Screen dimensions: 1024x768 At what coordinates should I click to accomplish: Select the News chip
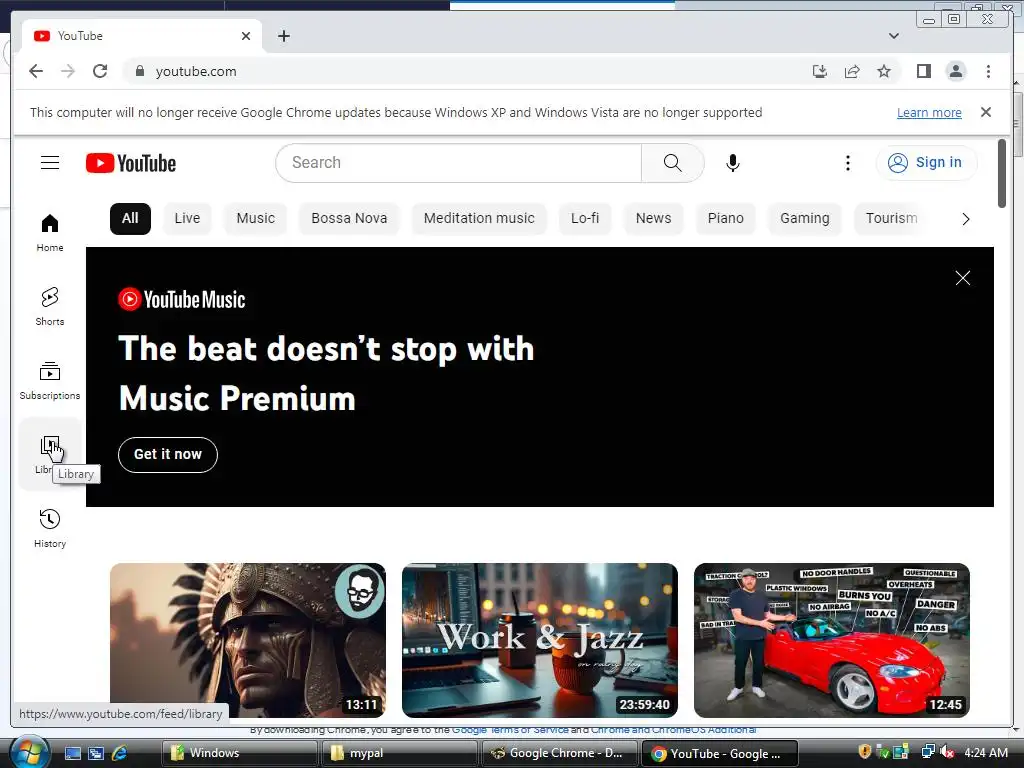coord(654,218)
